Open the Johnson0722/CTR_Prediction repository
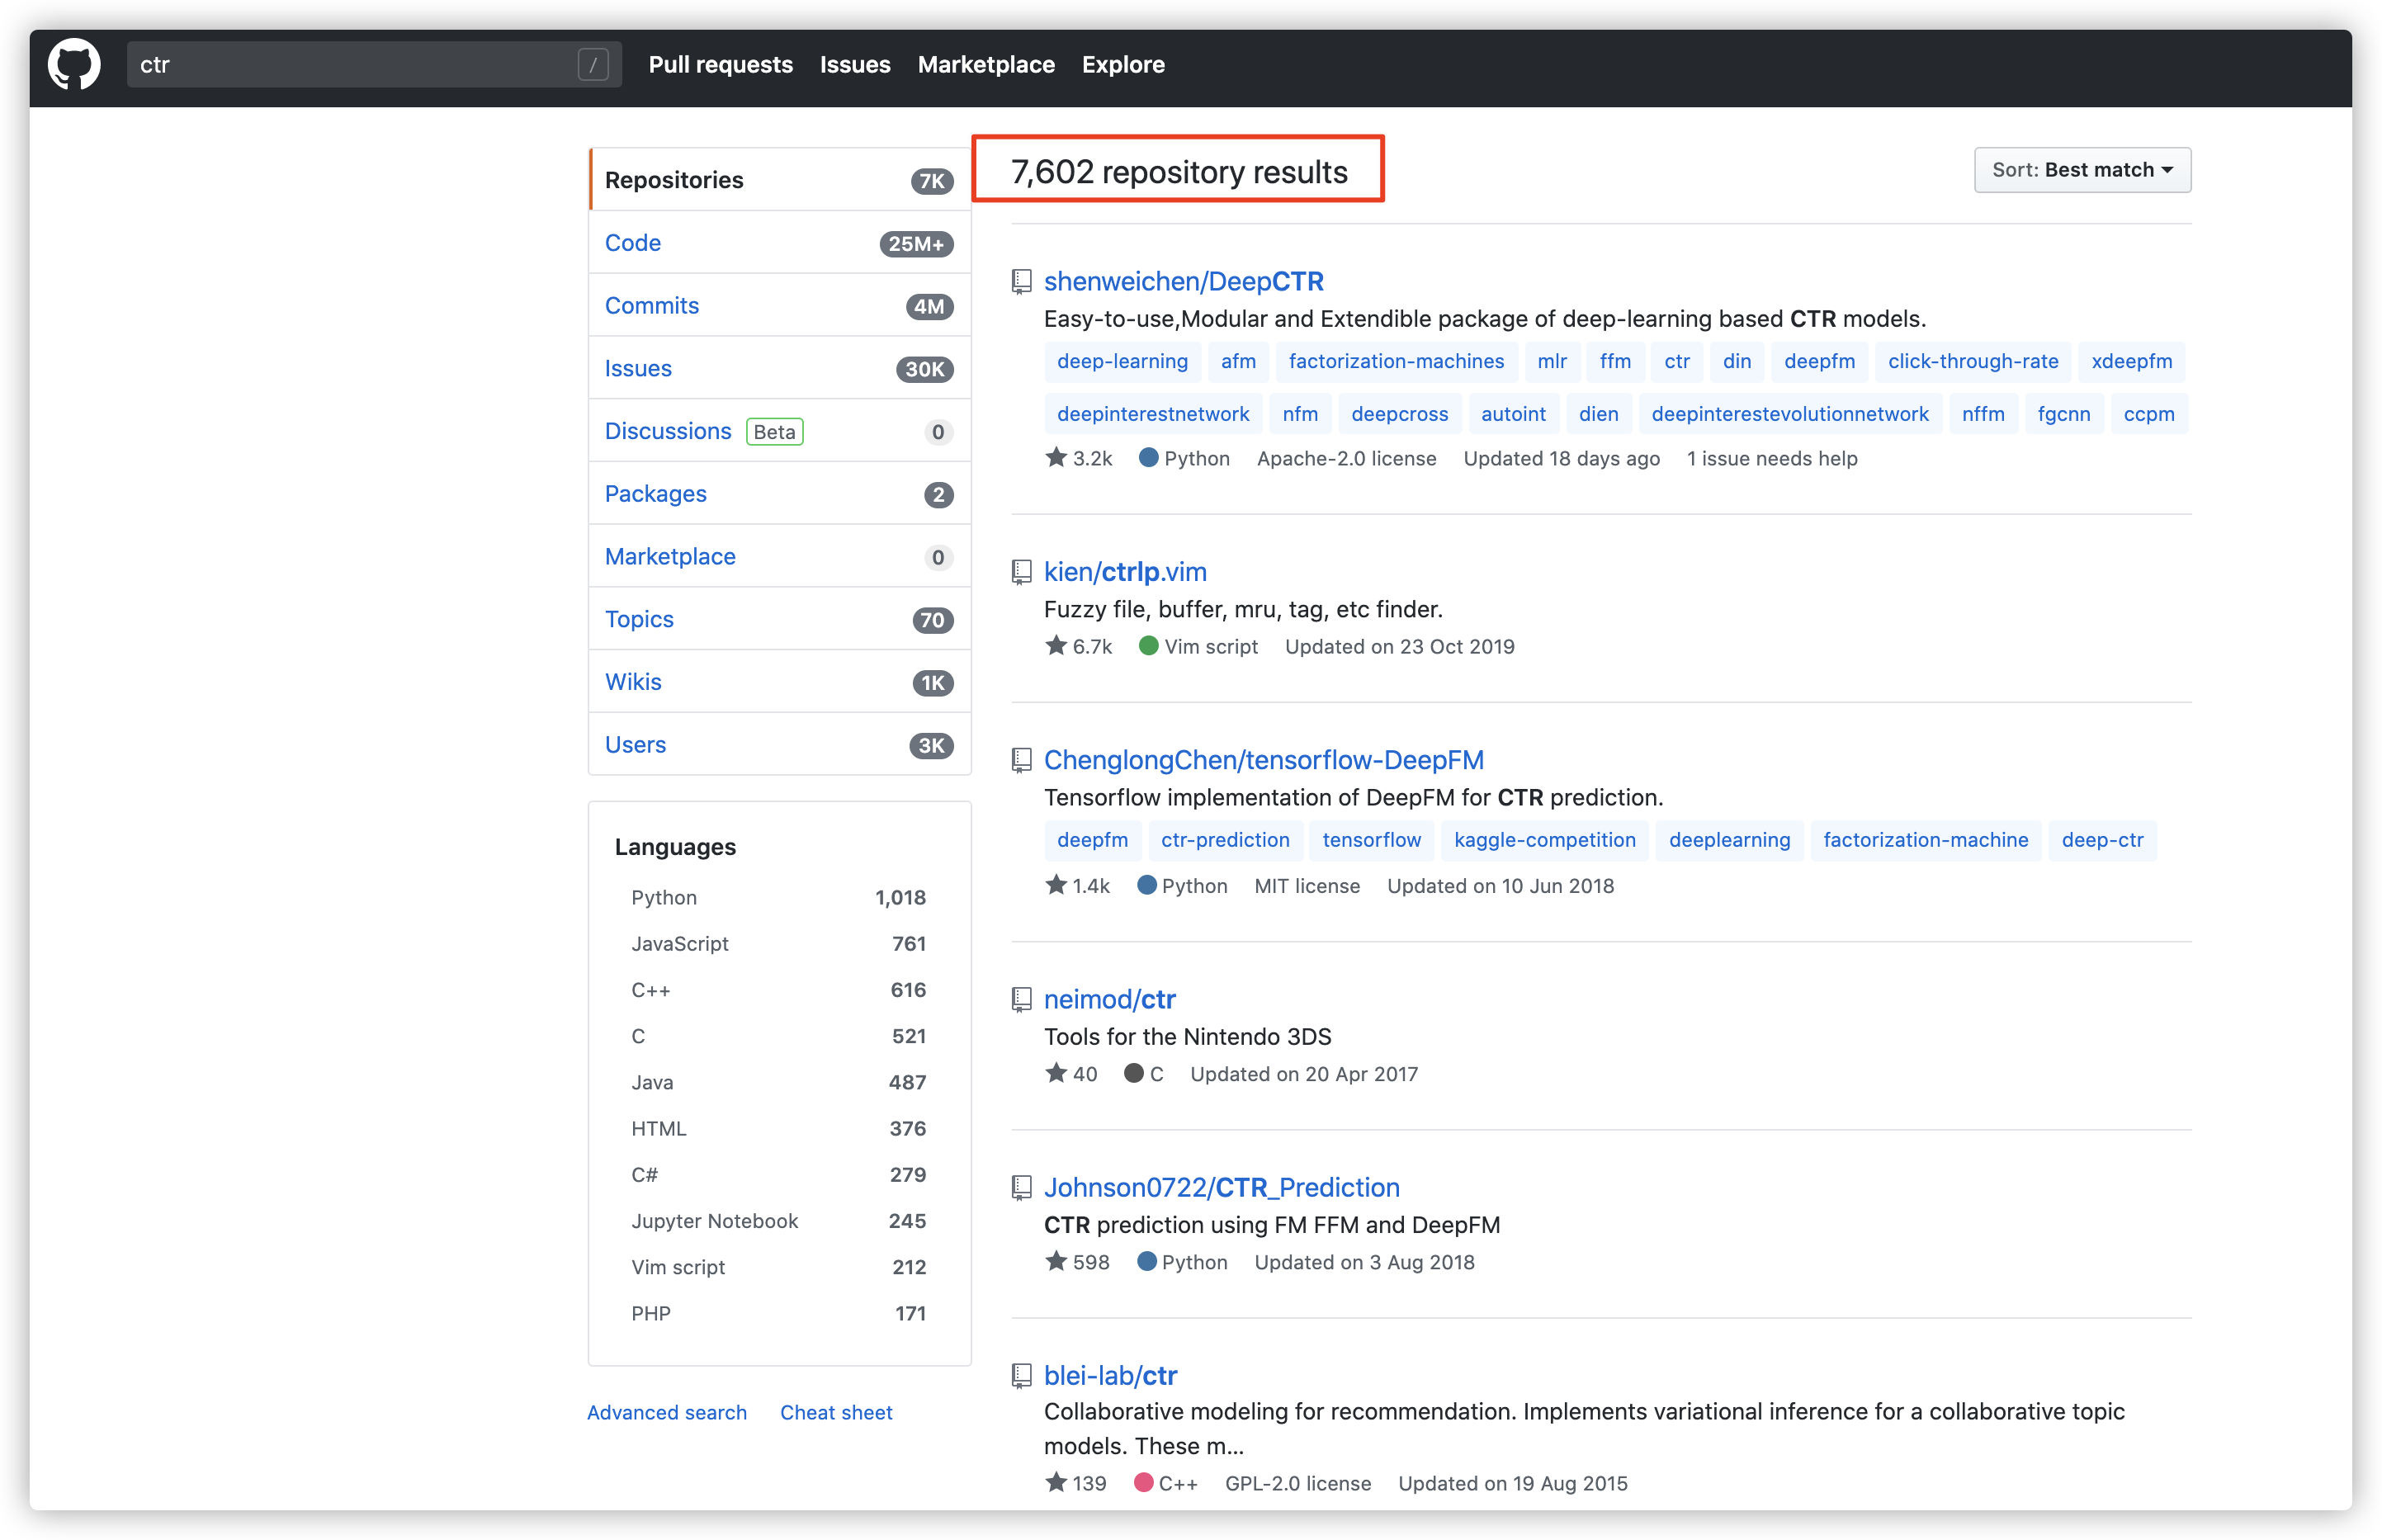The image size is (2382, 1540). [x=1222, y=1187]
